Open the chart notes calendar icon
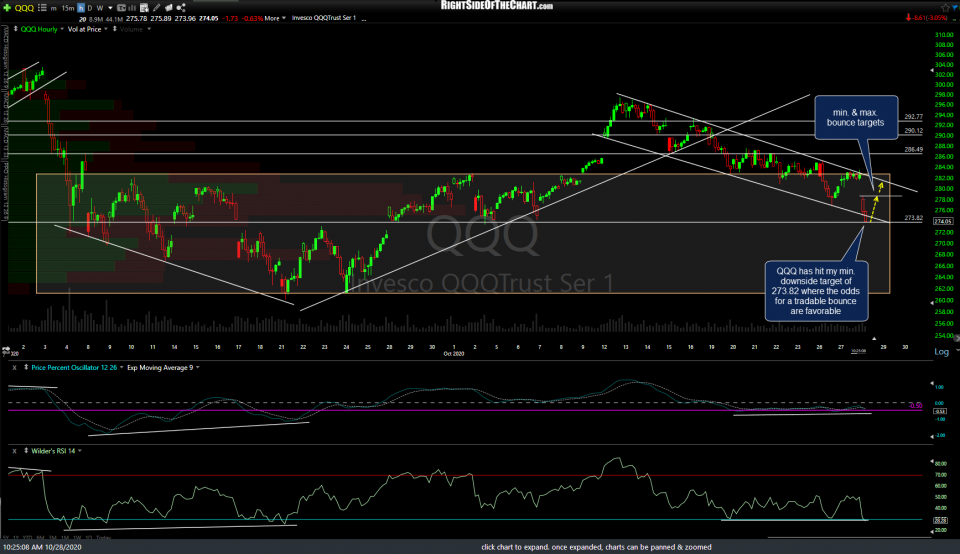This screenshot has height=554, width=960. tap(144, 8)
